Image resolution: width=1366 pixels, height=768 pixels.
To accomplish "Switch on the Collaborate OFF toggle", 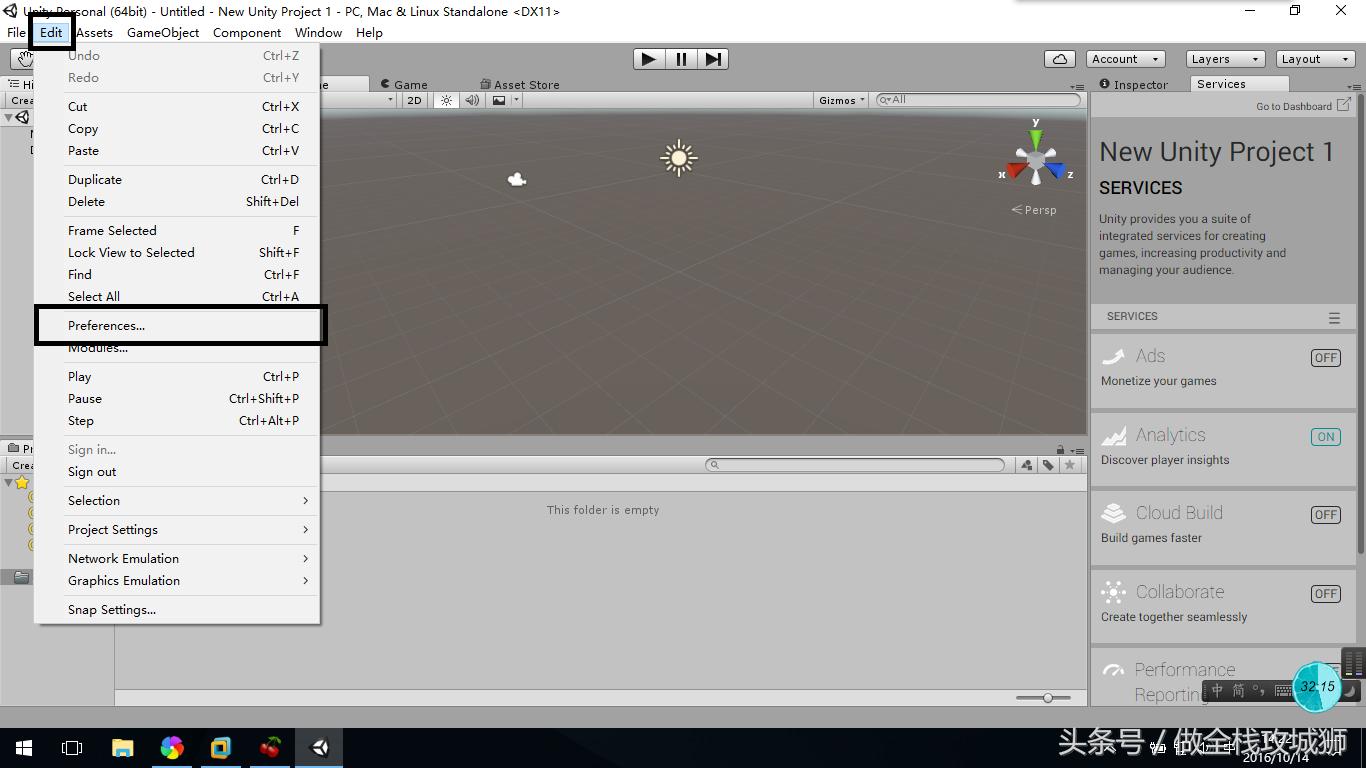I will tap(1325, 593).
